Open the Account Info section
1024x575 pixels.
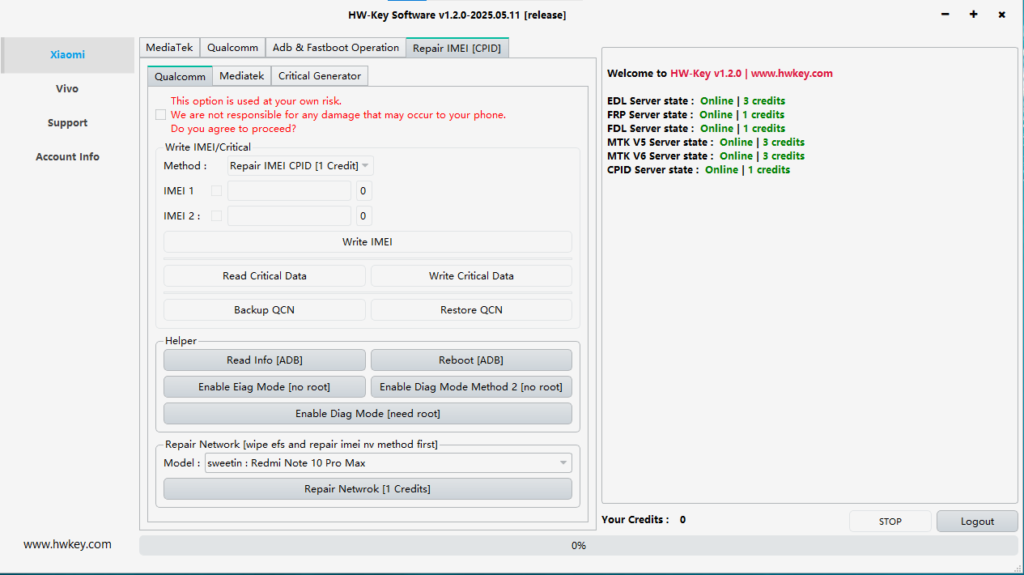pyautogui.click(x=67, y=157)
